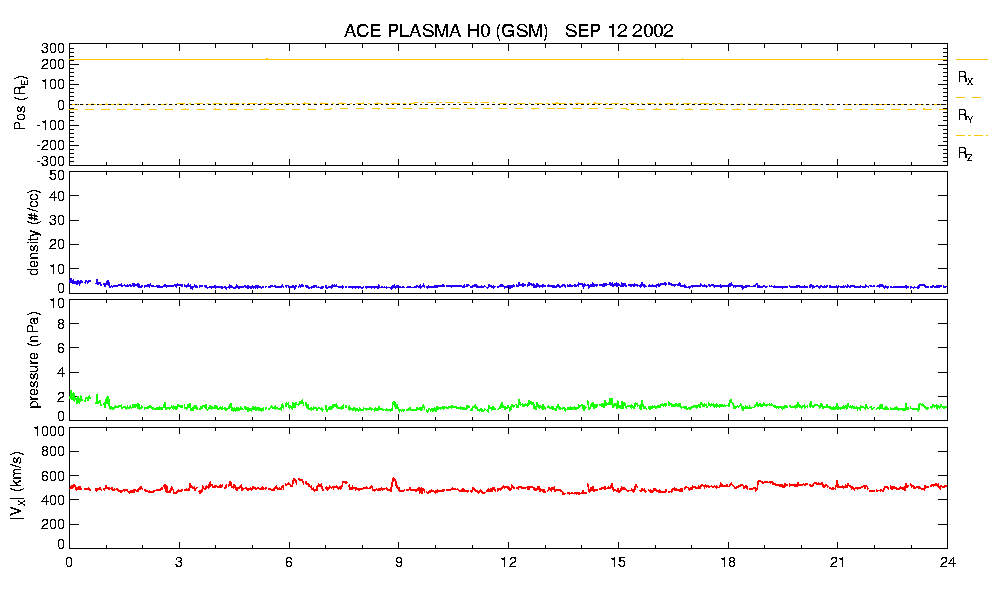993x600 pixels.
Task: Select the Ry legend entry
Action: pos(965,116)
